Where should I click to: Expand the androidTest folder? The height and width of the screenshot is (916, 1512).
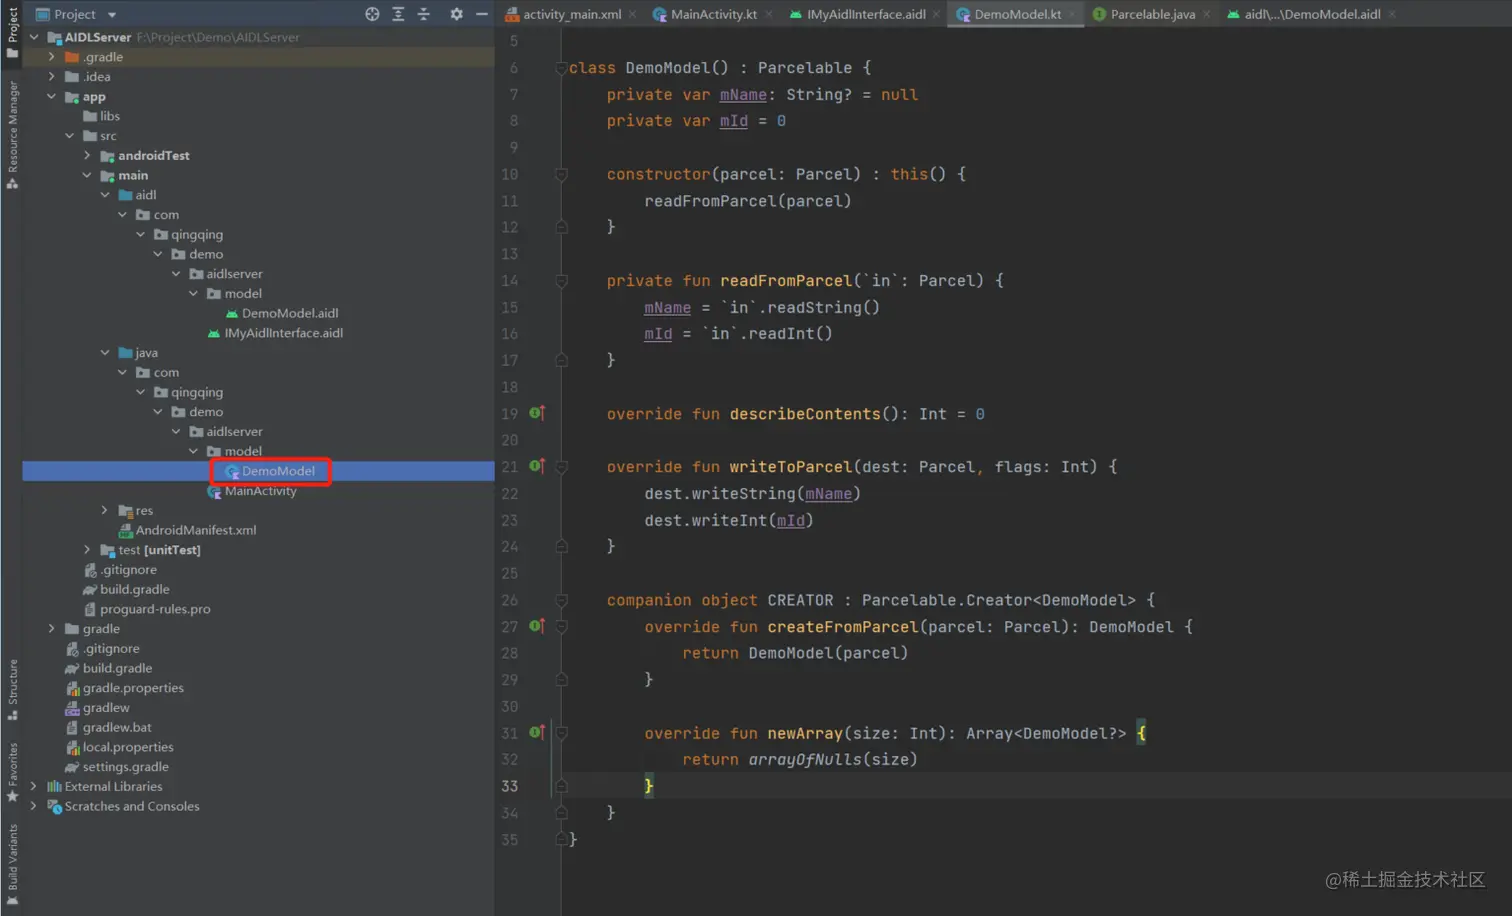88,155
